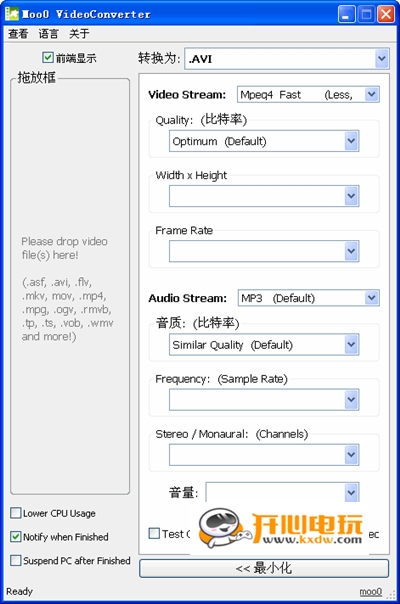Expand the Frequency Sample Rate dropdown

pos(264,399)
